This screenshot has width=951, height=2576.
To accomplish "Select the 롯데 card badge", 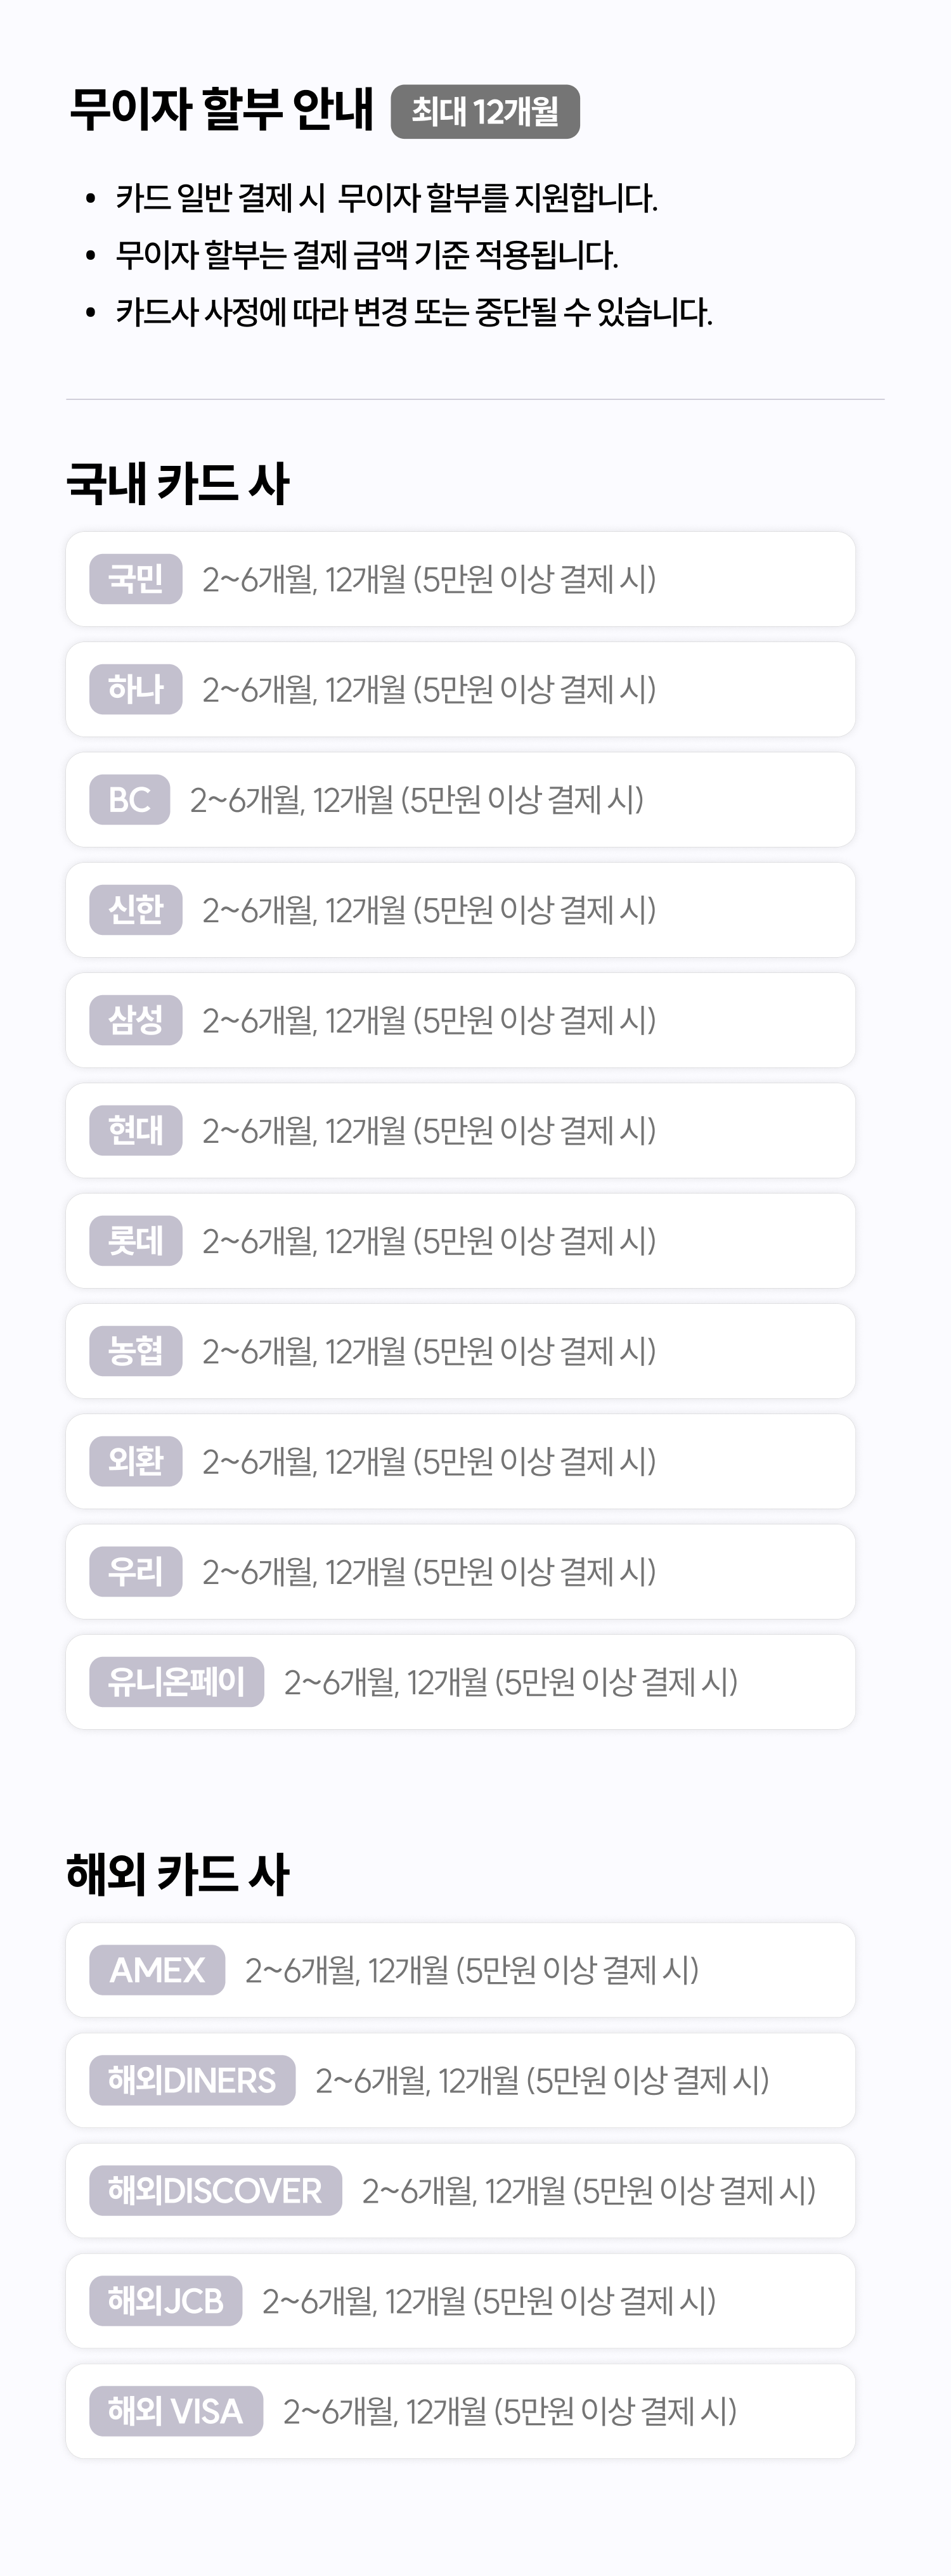I will [x=135, y=1241].
